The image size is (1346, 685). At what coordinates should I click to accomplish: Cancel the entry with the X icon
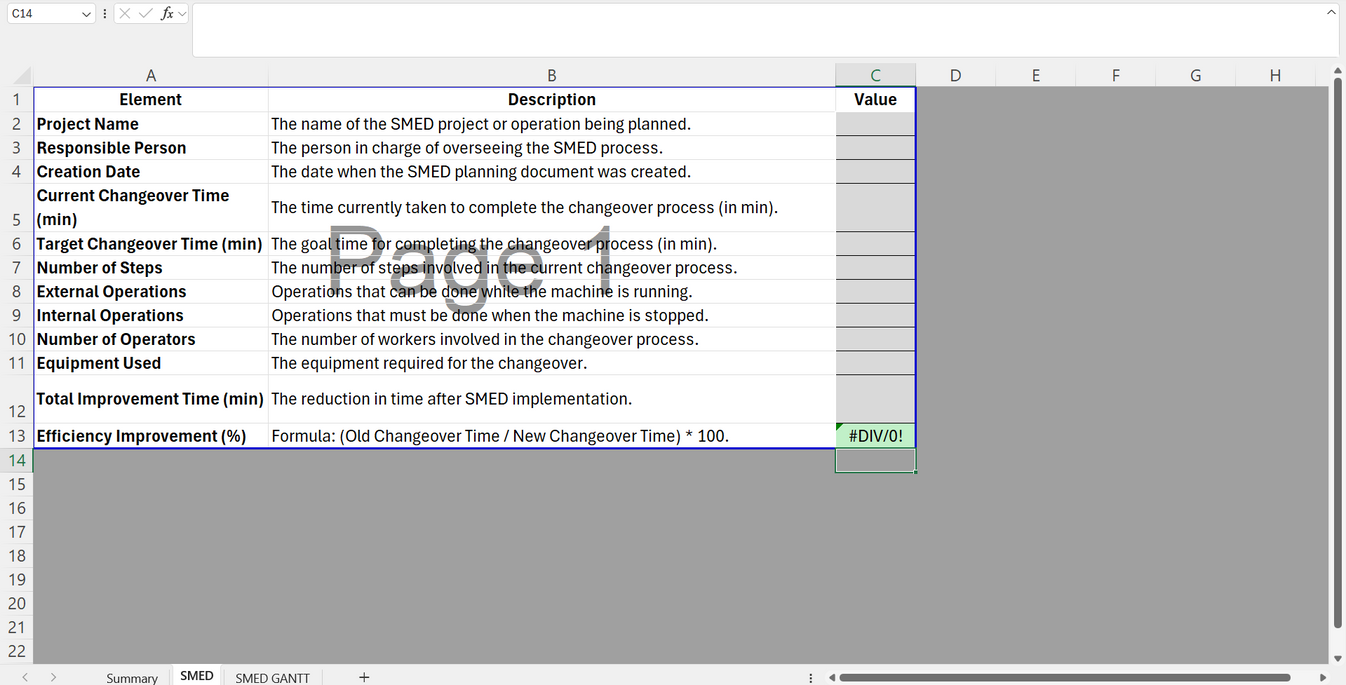point(125,13)
